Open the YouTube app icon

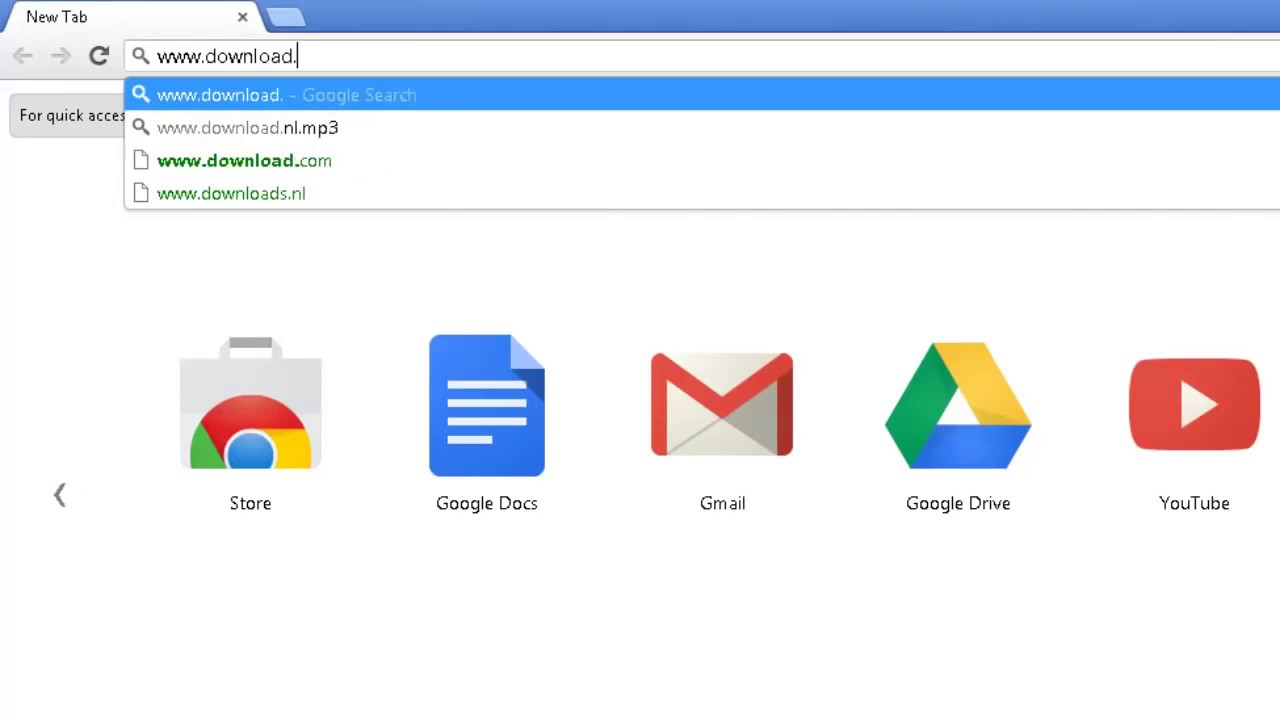pos(1194,404)
